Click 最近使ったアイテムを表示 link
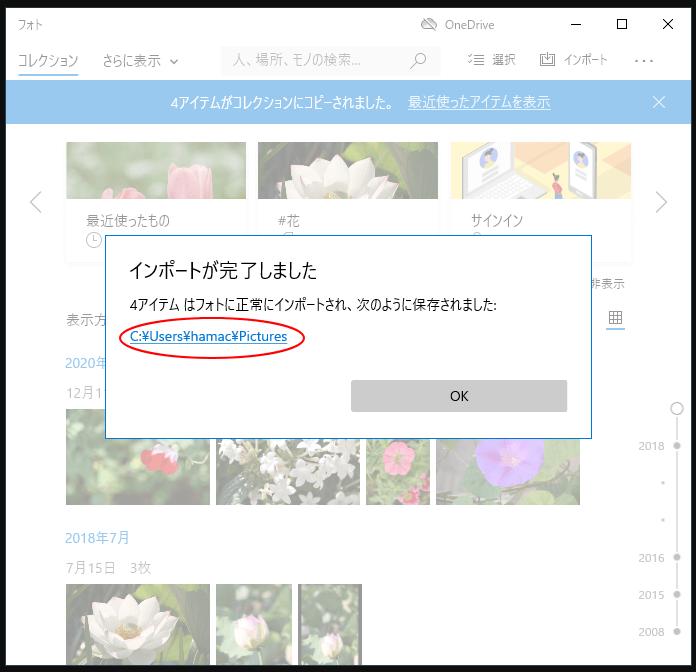The height and width of the screenshot is (672, 696). coord(479,103)
